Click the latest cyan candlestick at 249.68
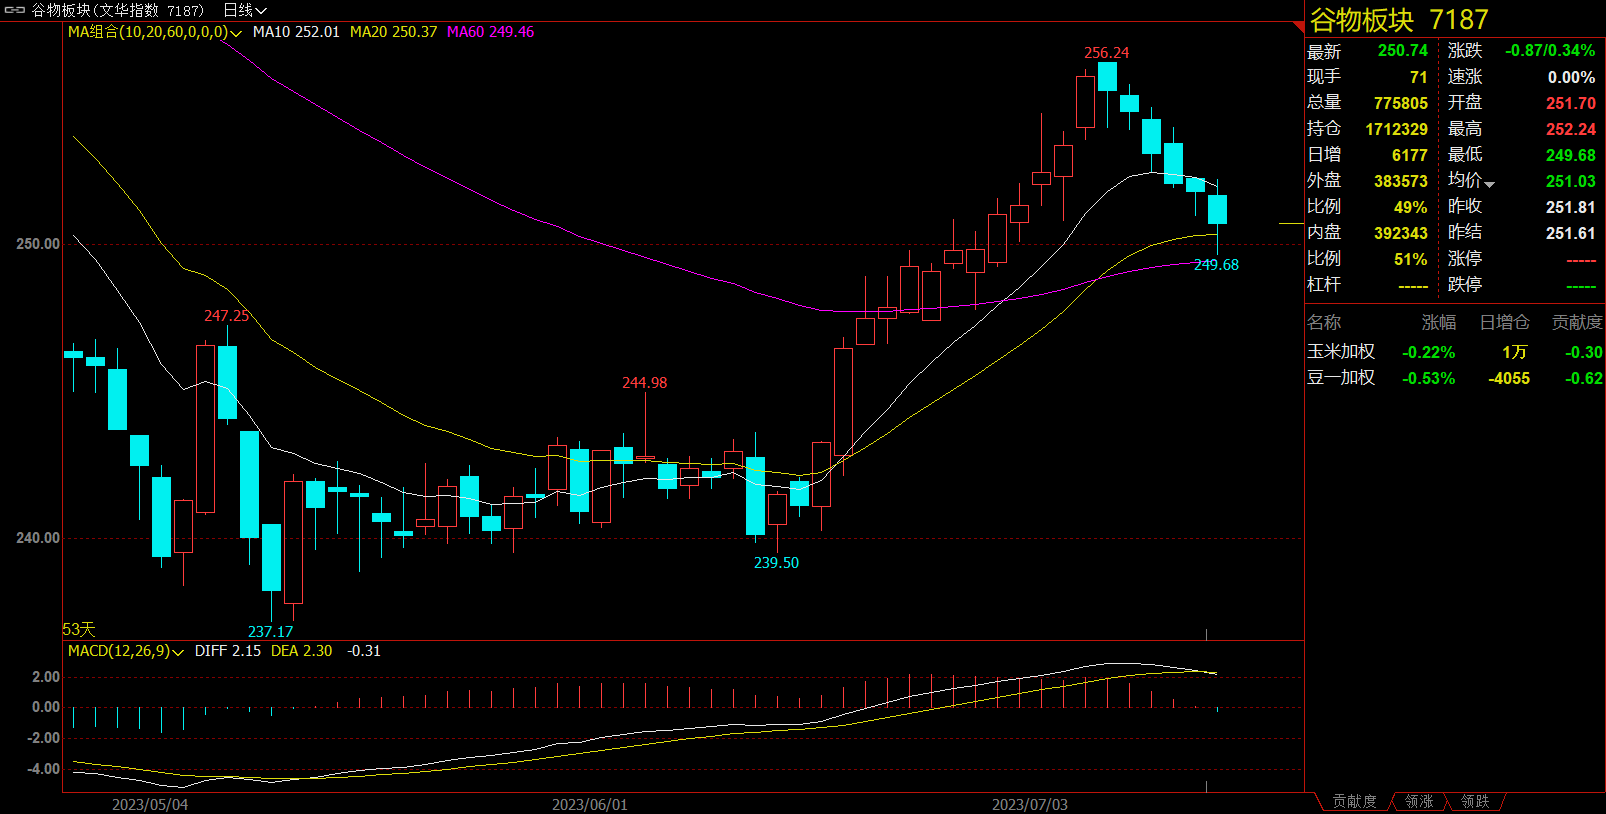The image size is (1606, 814). point(1217,210)
